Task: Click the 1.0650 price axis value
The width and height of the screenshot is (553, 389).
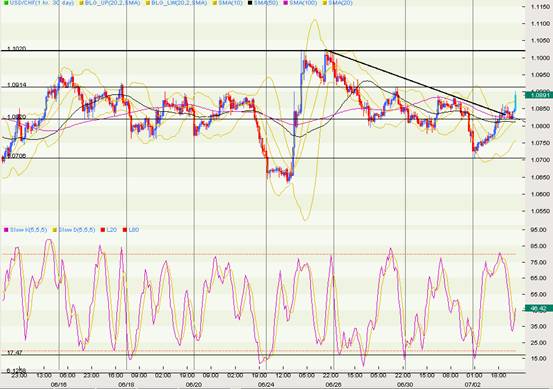Action: [540, 177]
